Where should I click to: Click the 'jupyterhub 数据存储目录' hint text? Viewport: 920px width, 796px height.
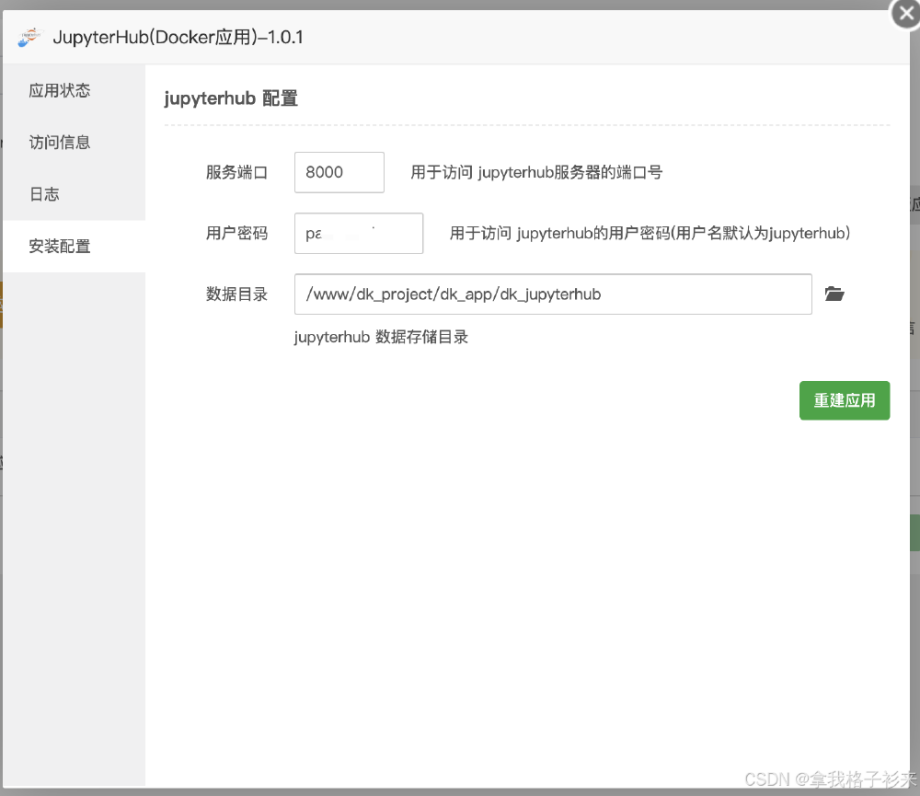click(x=381, y=337)
